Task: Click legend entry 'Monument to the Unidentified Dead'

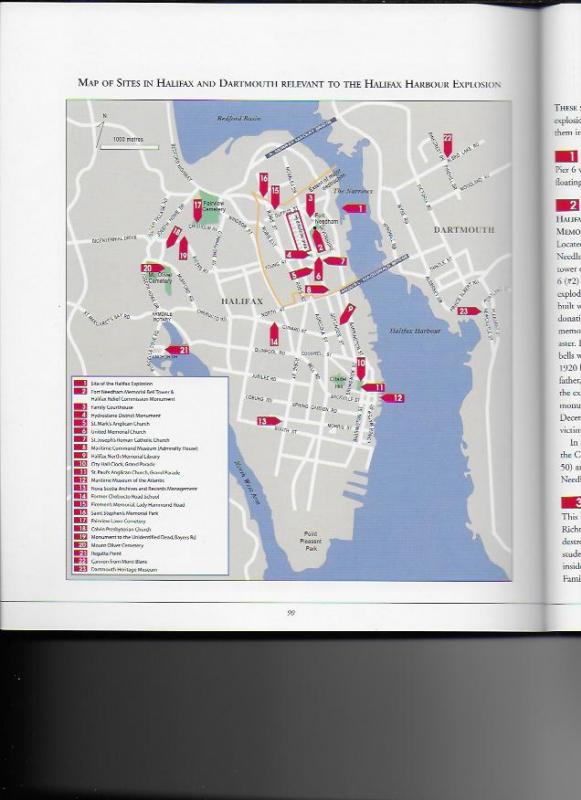Action: [135, 537]
